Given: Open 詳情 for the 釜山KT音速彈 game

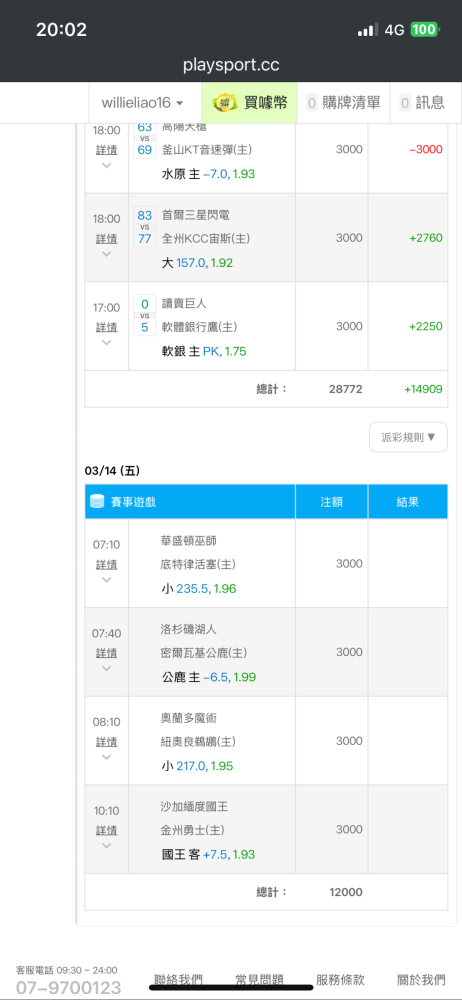Looking at the screenshot, I should (107, 150).
